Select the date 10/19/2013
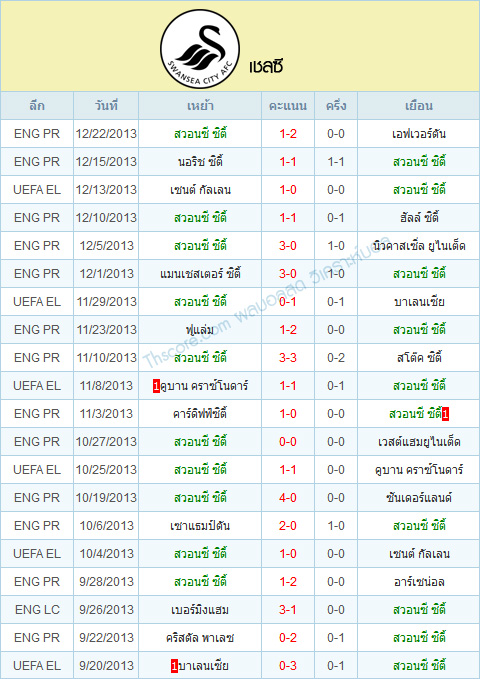The width and height of the screenshot is (480, 679). click(106, 498)
